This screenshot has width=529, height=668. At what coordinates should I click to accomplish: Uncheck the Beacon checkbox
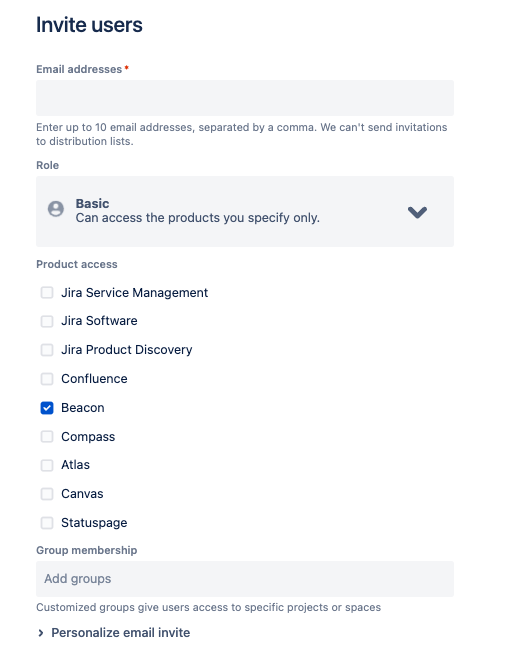[x=47, y=408]
